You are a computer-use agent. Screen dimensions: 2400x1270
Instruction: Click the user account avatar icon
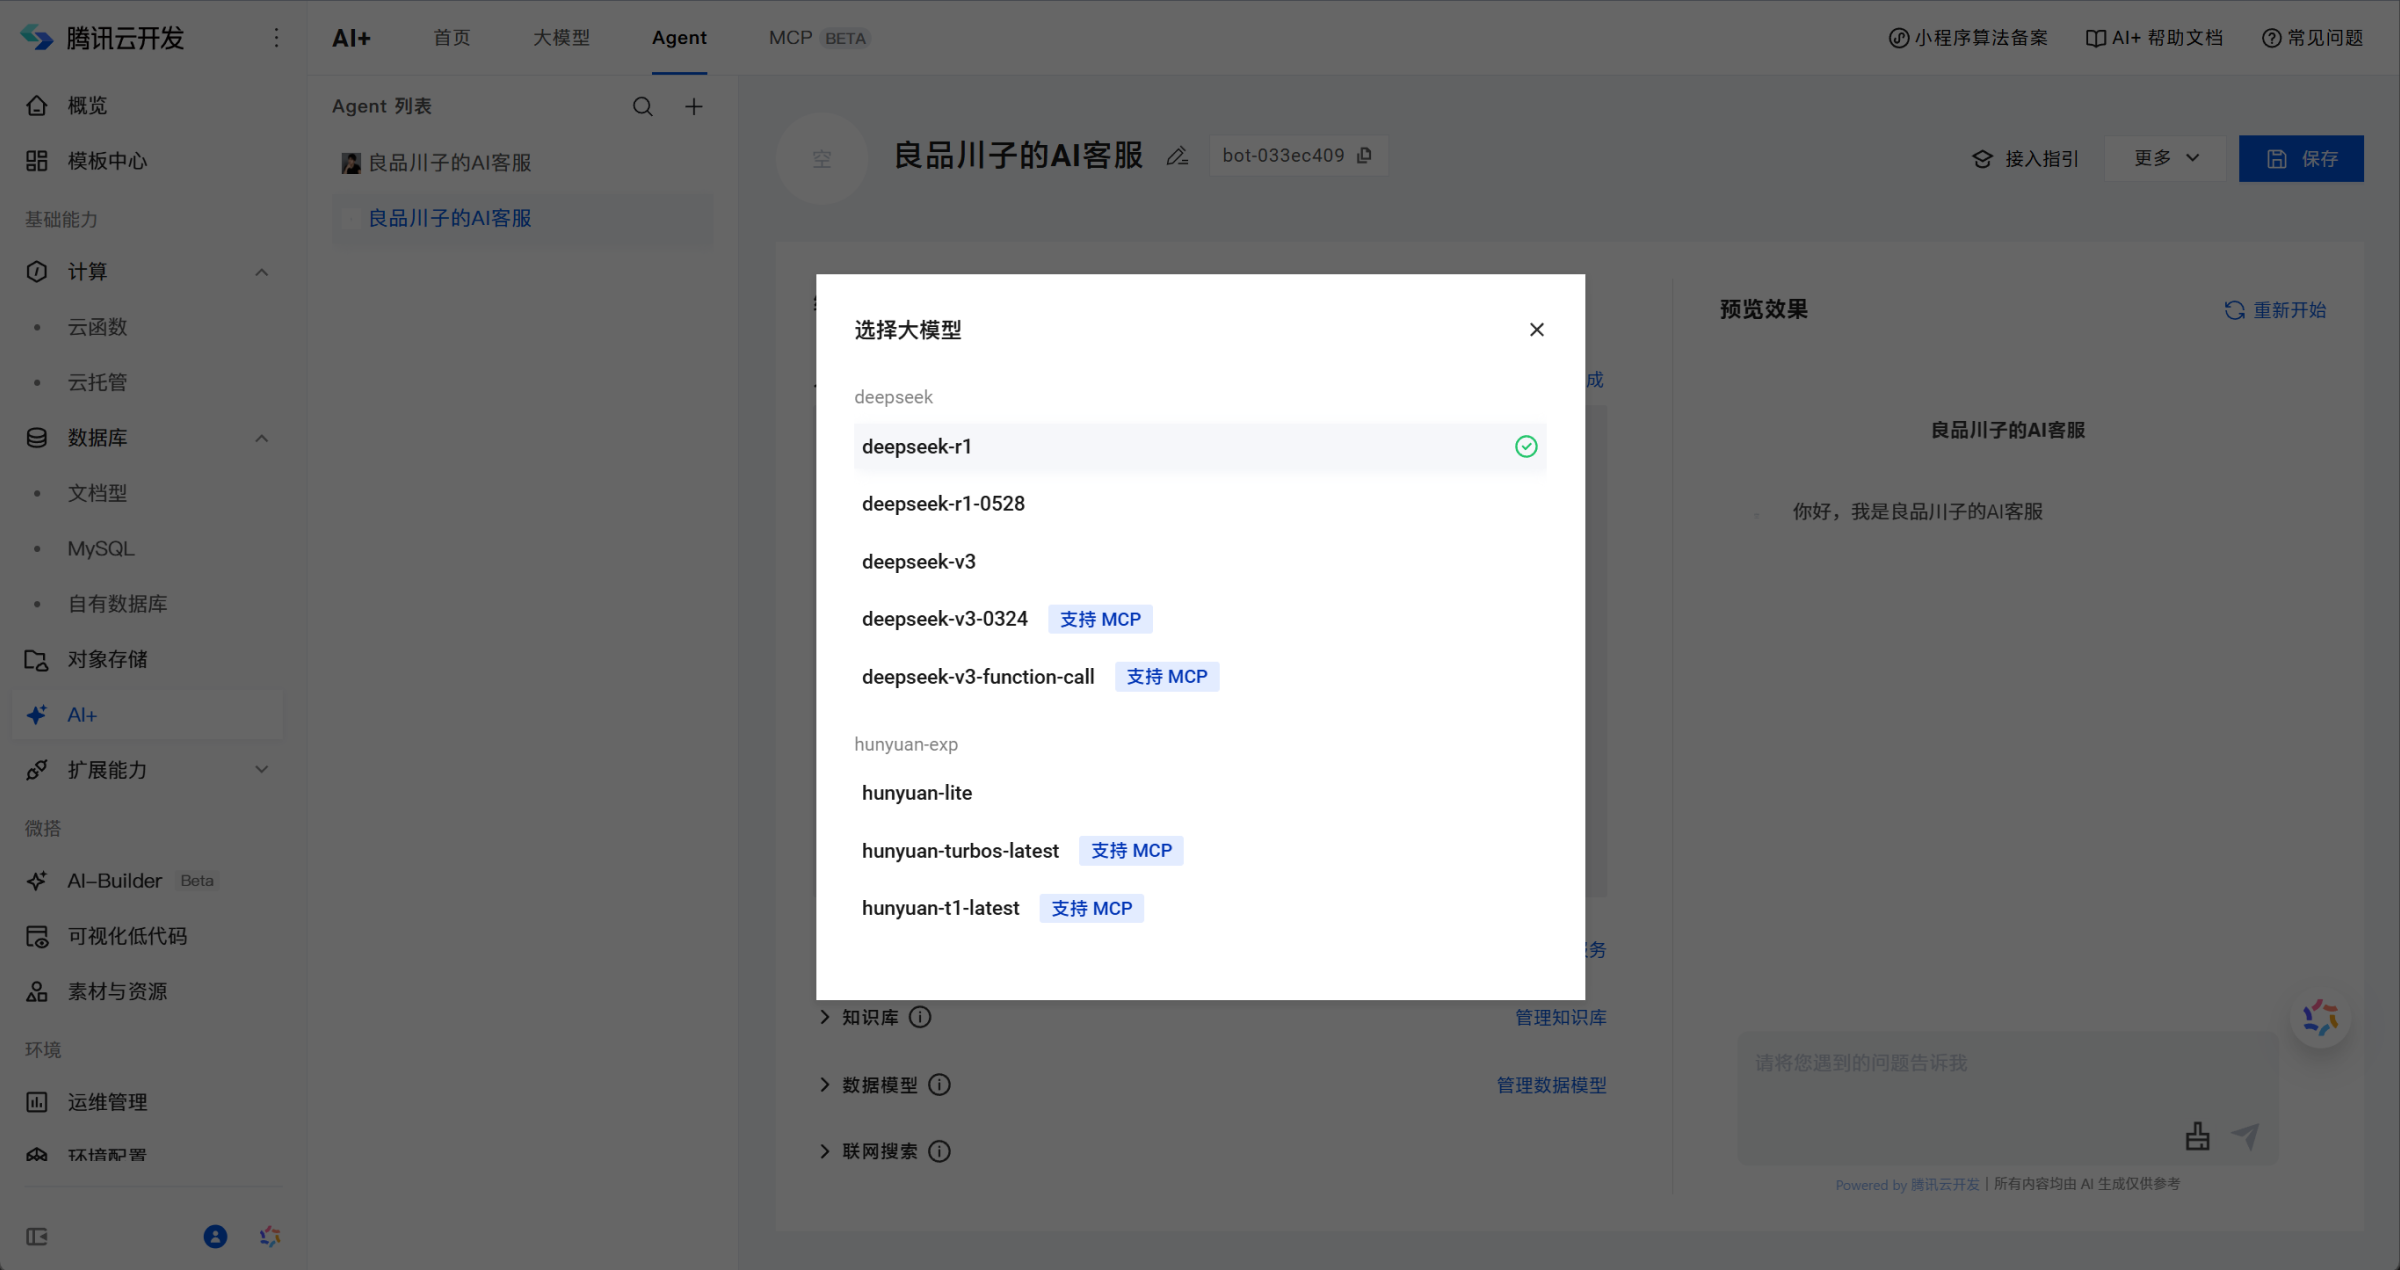coord(215,1237)
